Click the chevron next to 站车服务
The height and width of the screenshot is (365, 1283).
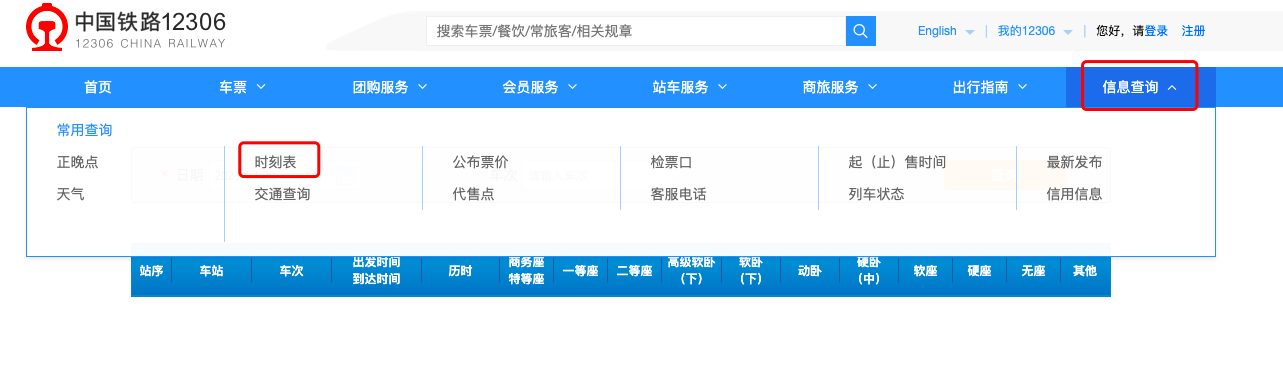pyautogui.click(x=722, y=87)
